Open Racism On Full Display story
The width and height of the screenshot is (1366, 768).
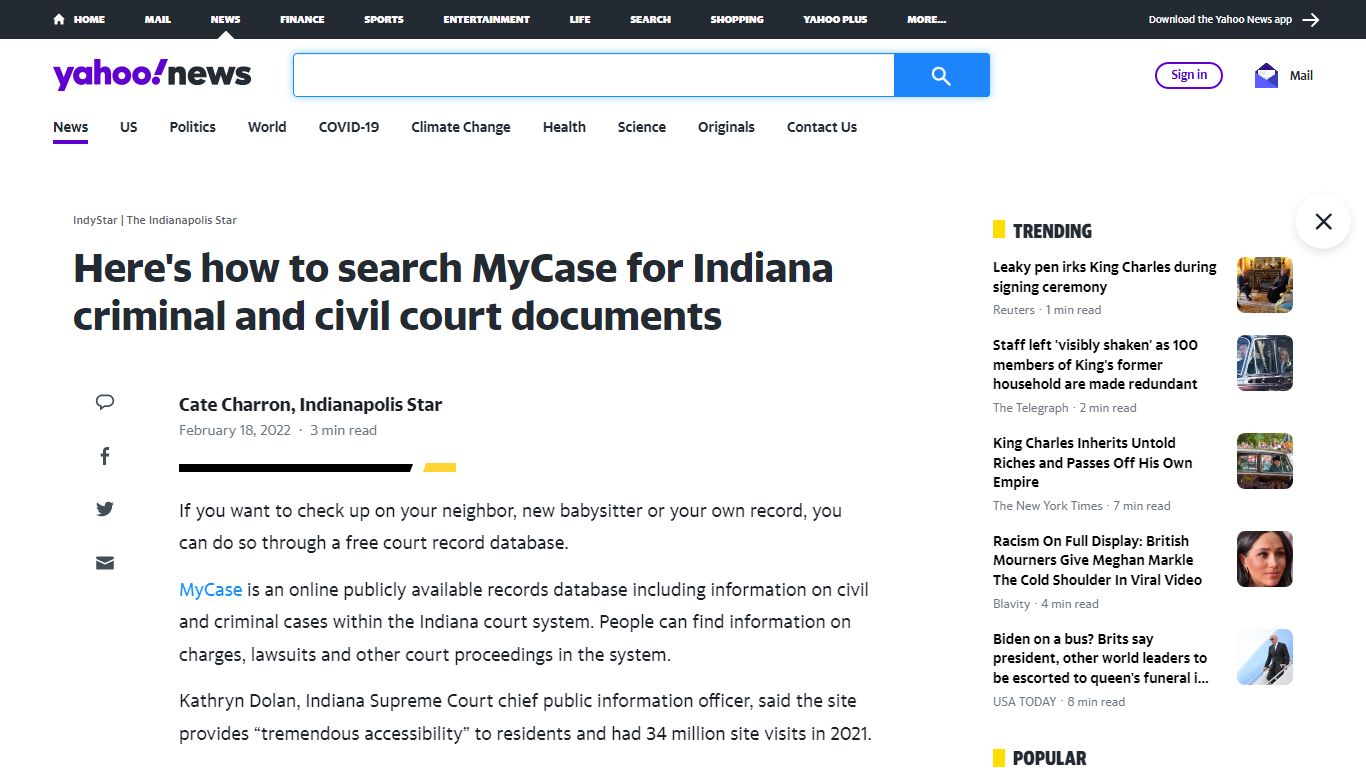pyautogui.click(x=1097, y=560)
